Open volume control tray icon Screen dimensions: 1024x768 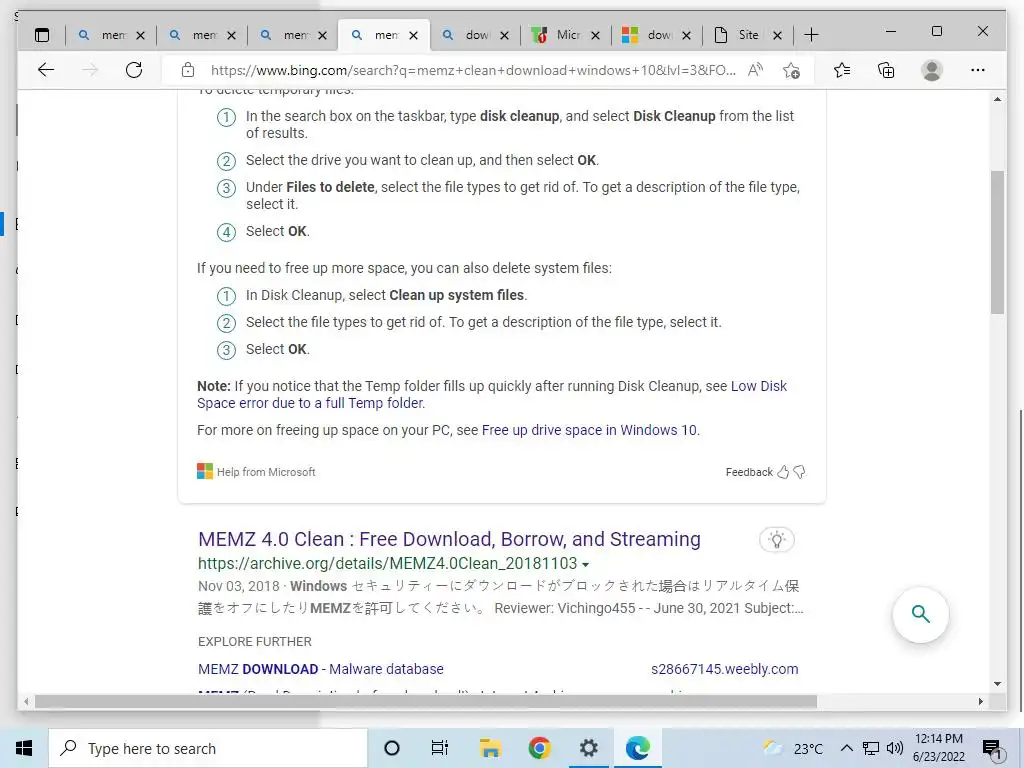895,748
